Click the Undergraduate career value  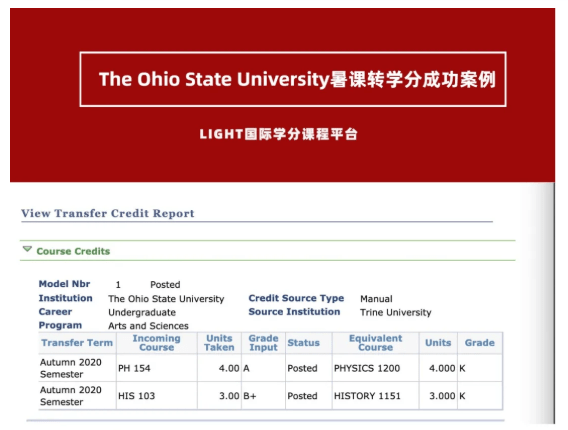click(142, 312)
